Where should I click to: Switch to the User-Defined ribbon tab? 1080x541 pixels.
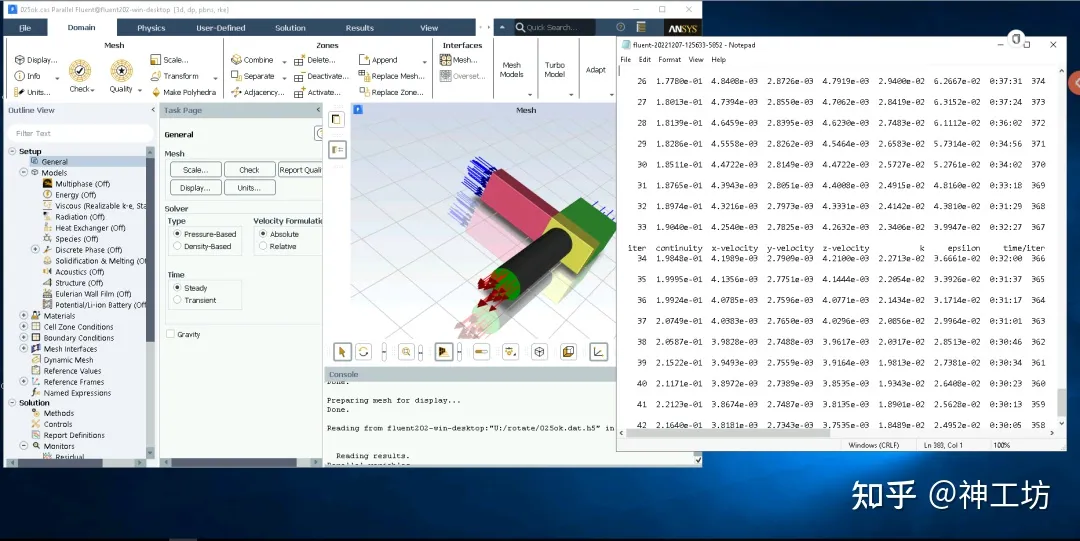click(220, 28)
